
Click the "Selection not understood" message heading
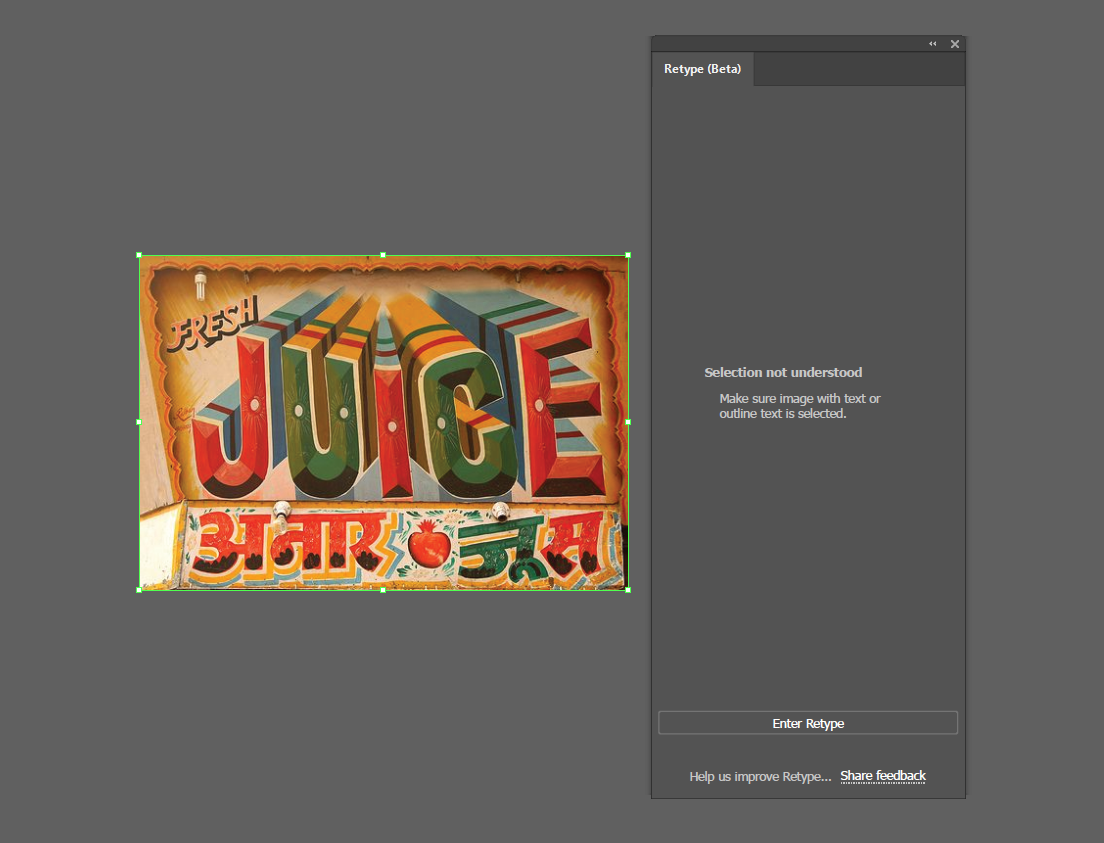[783, 373]
